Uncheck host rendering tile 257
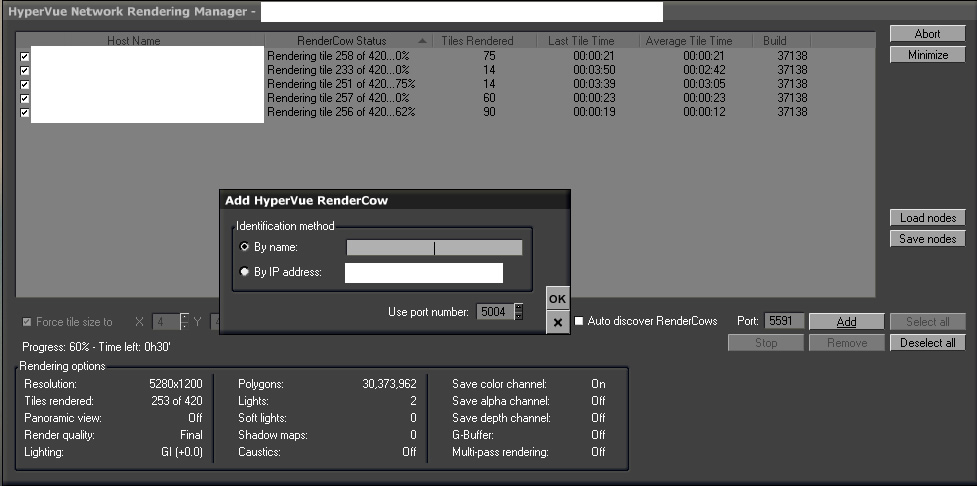Viewport: 977px width, 486px height. point(24,98)
